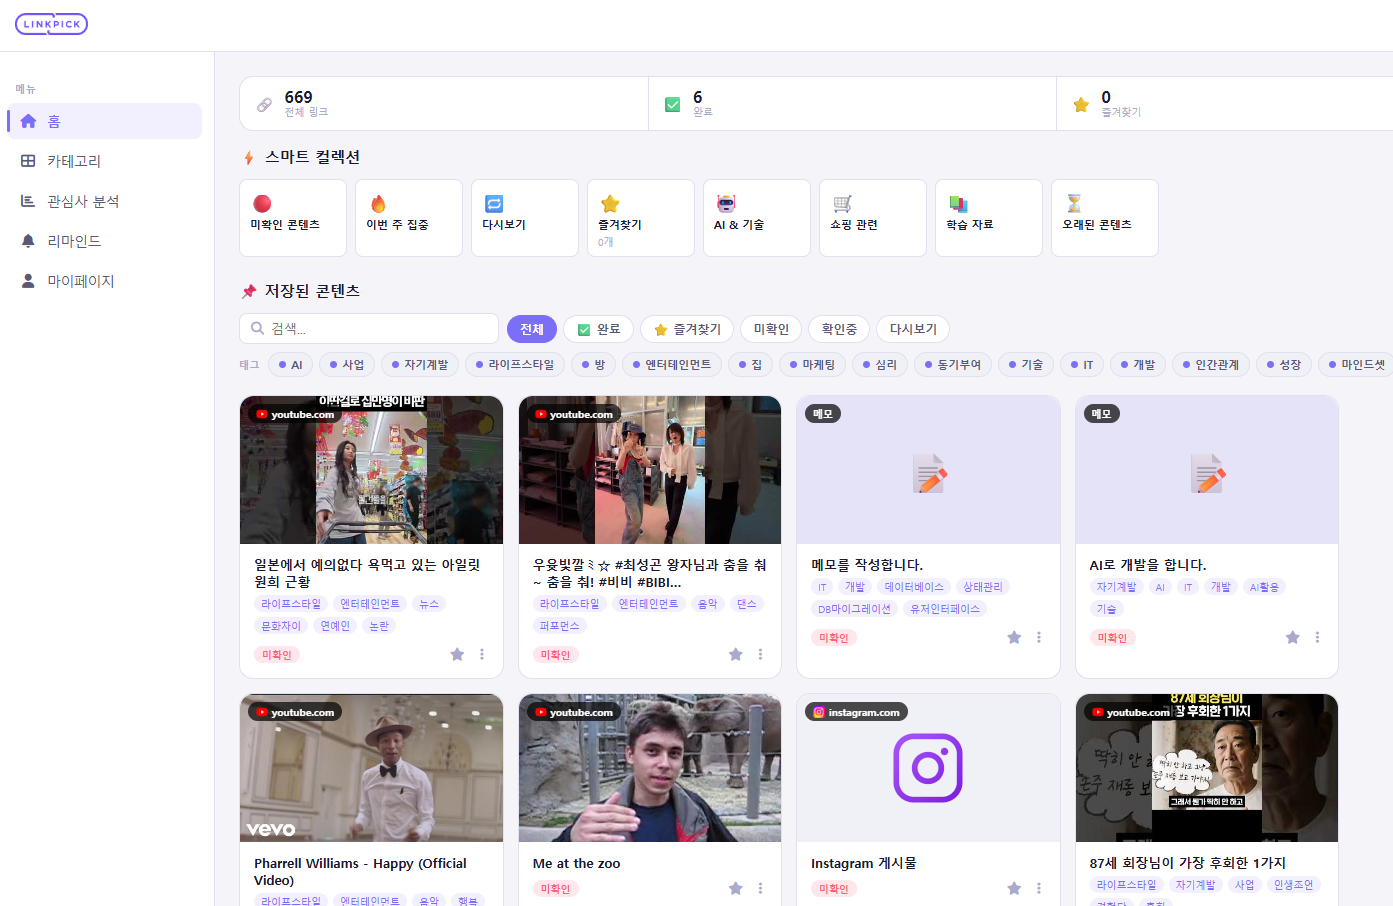Open more options on Me at the zoo card

760,888
